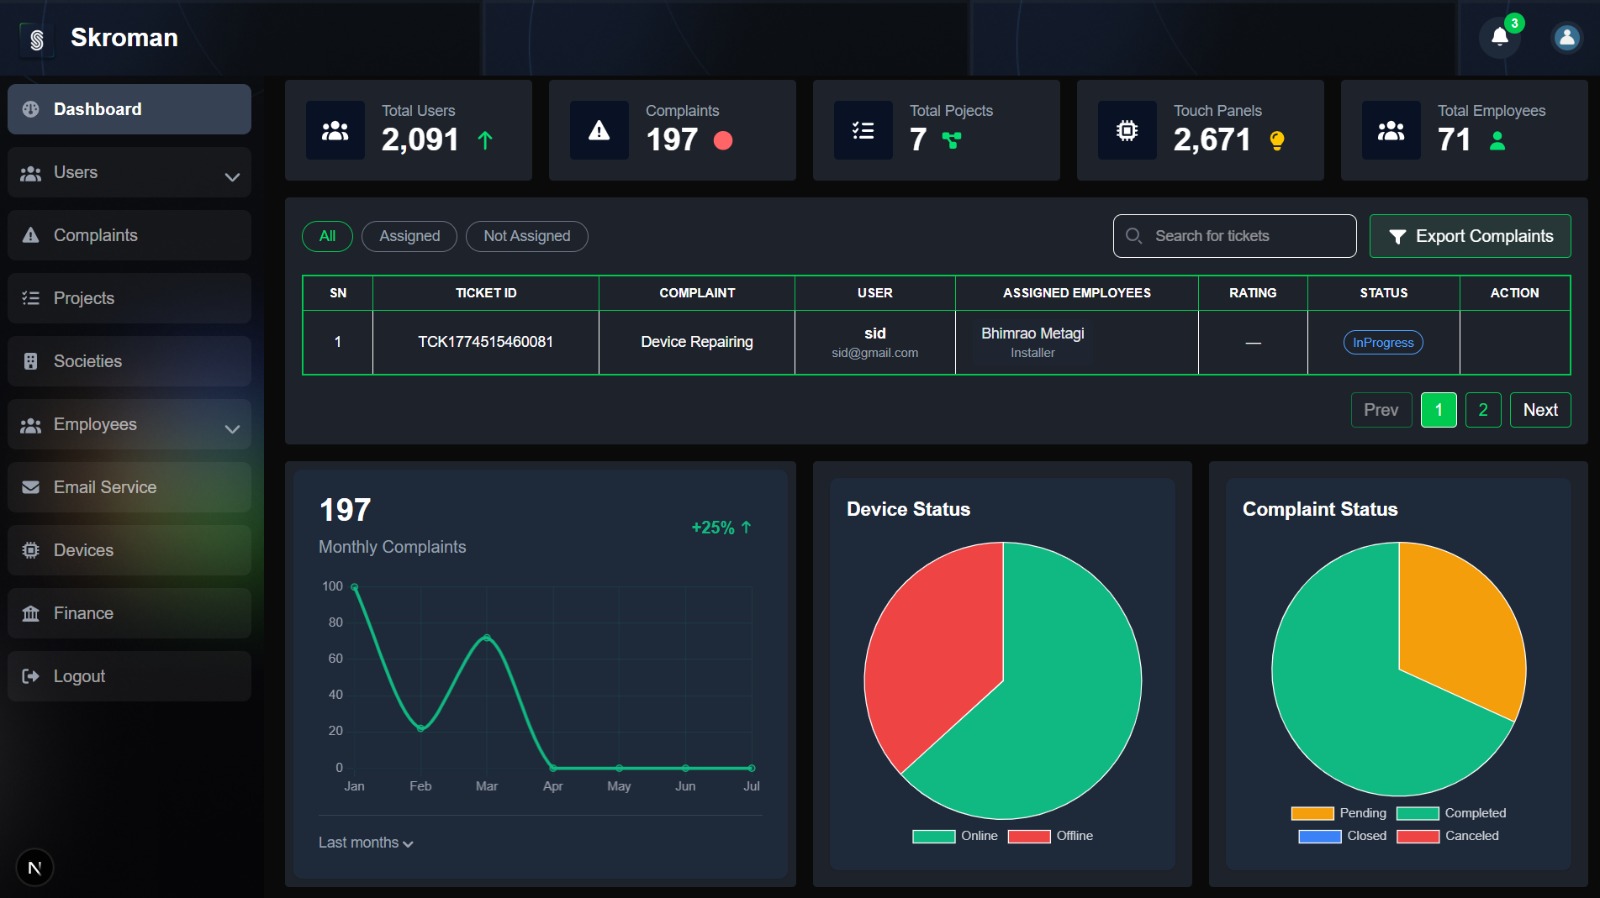Click the Total Users group icon
Image resolution: width=1600 pixels, height=898 pixels.
(335, 131)
